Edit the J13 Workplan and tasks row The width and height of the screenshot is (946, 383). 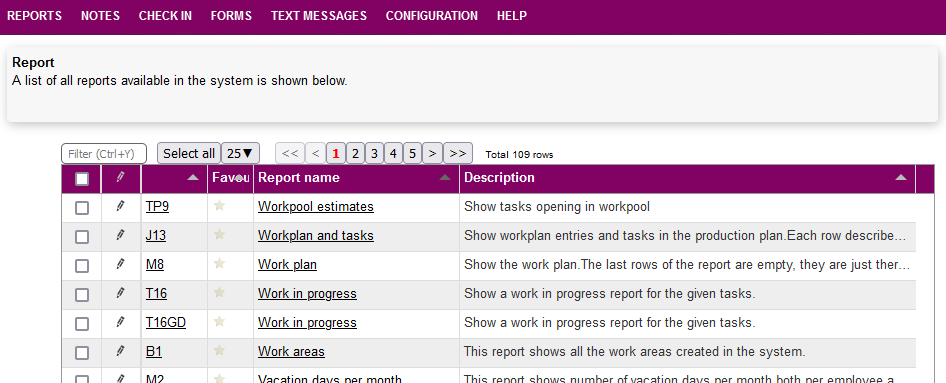(121, 235)
